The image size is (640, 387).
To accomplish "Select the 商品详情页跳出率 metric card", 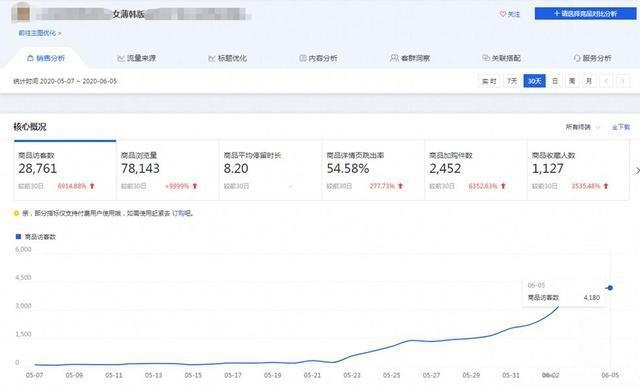I will (x=373, y=170).
